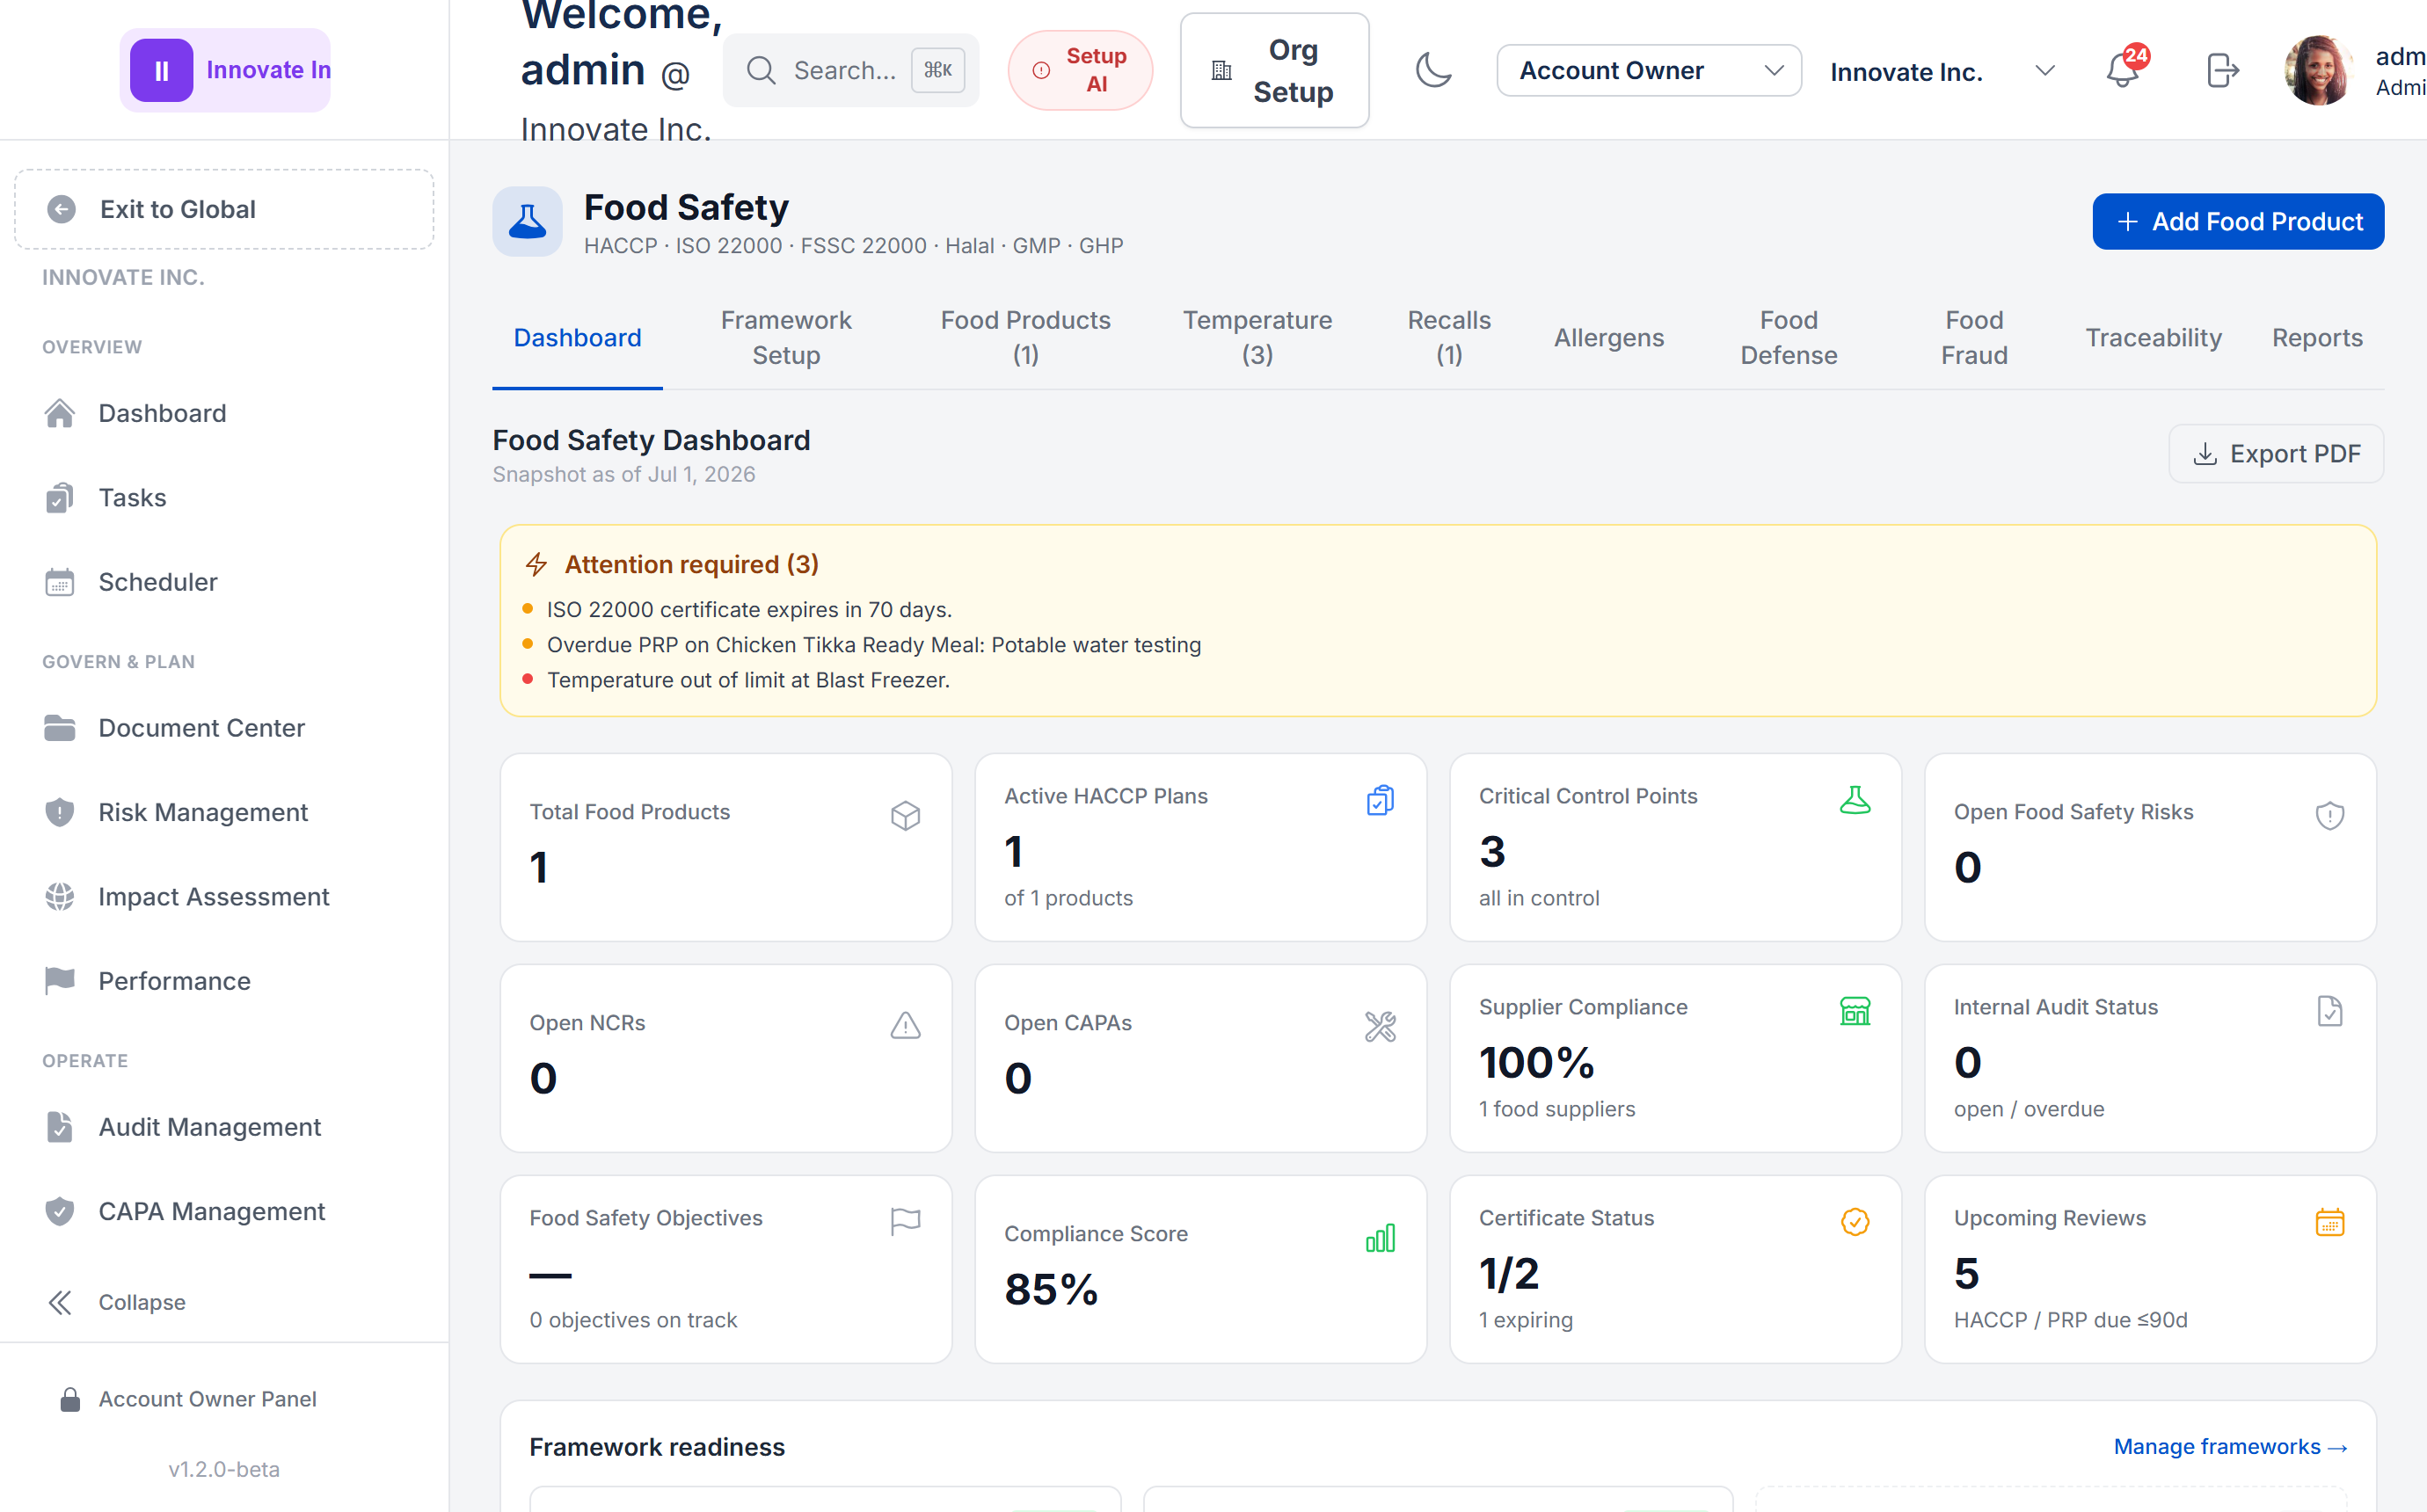Viewport: 2427px width, 1512px height.
Task: Click the Food Safety flask icon
Action: (527, 221)
